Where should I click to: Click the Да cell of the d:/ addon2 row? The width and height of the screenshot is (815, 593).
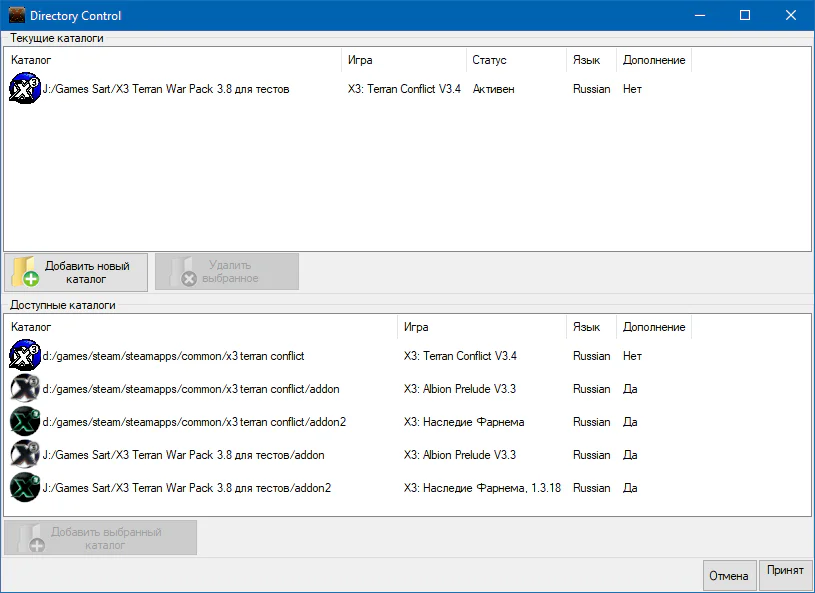tap(630, 422)
